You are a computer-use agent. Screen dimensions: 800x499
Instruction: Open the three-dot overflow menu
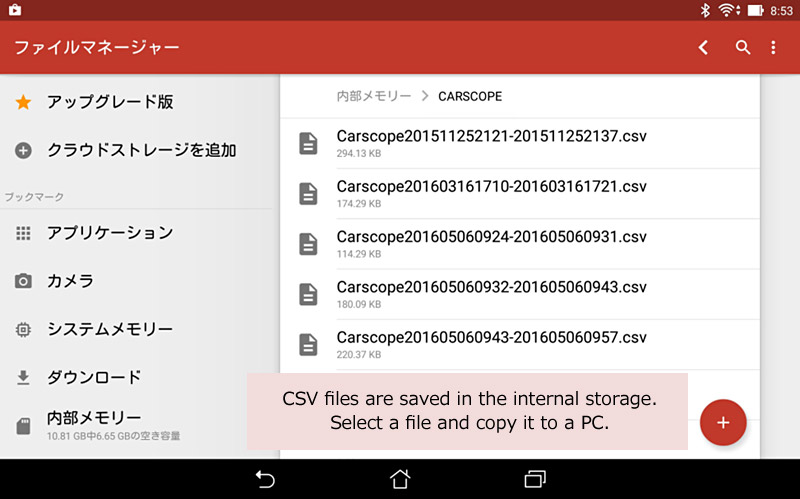(773, 47)
